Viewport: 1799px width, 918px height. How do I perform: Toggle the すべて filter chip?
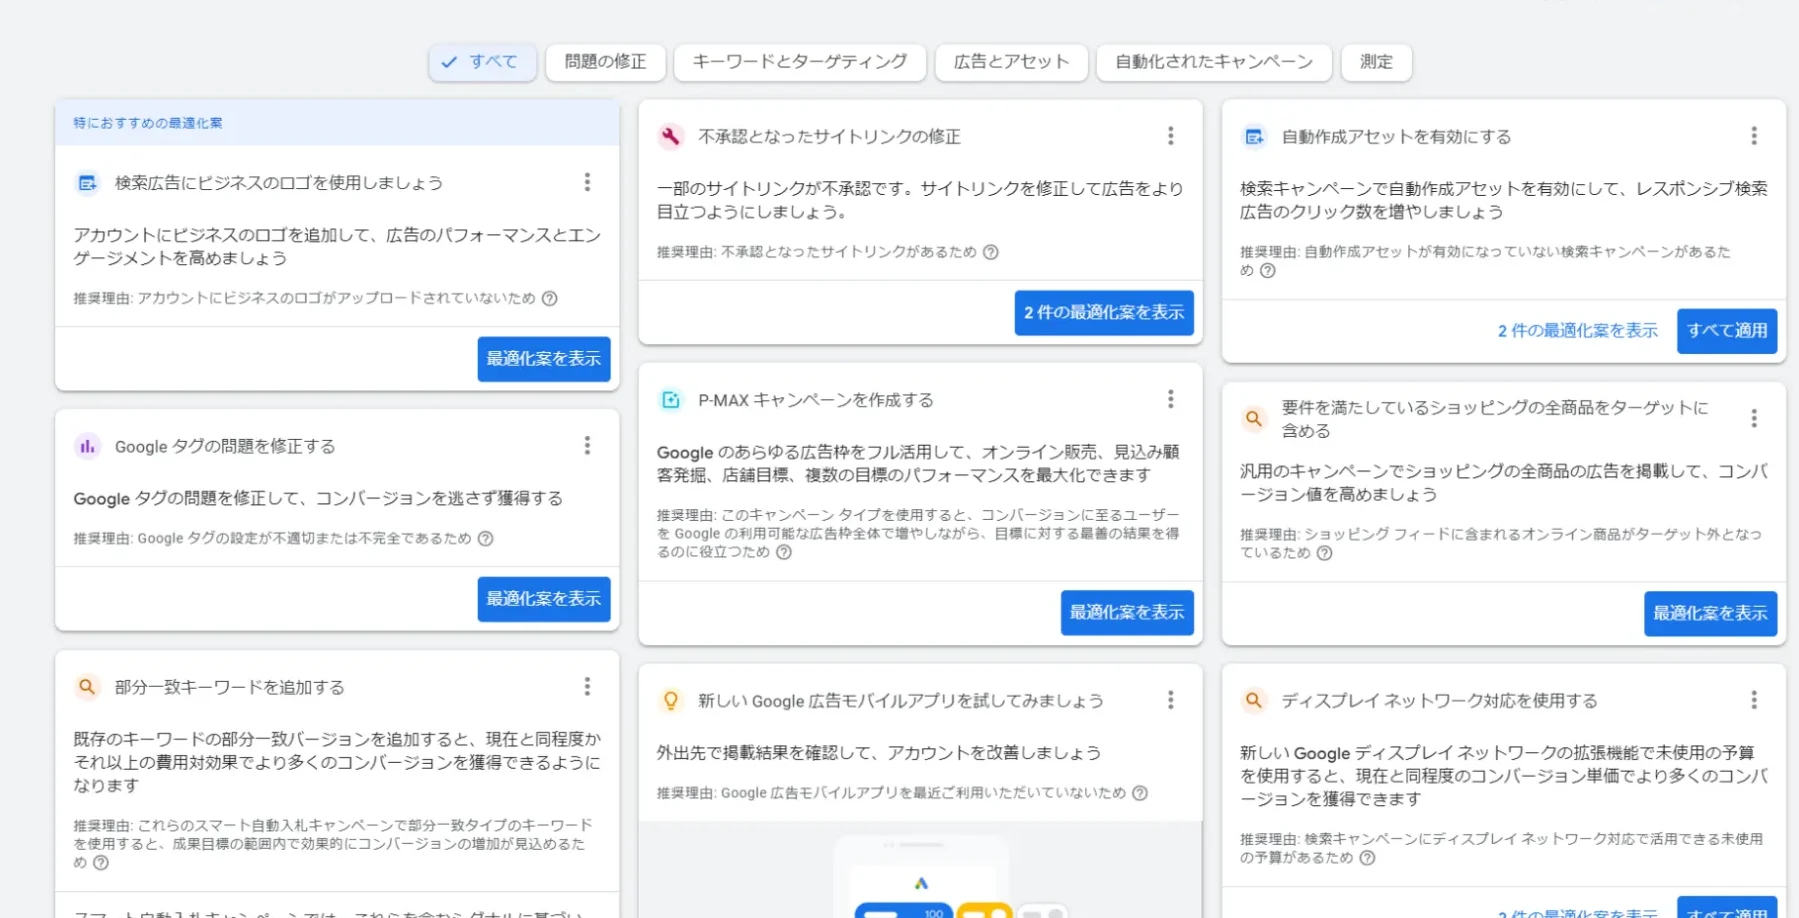point(483,62)
